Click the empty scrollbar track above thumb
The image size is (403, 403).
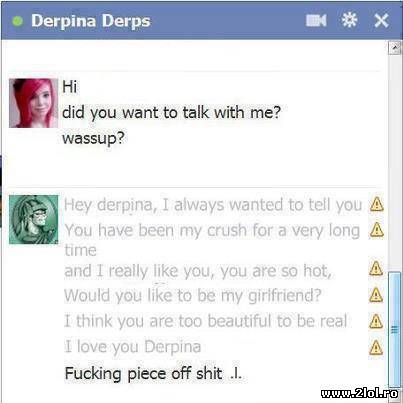coord(395,163)
